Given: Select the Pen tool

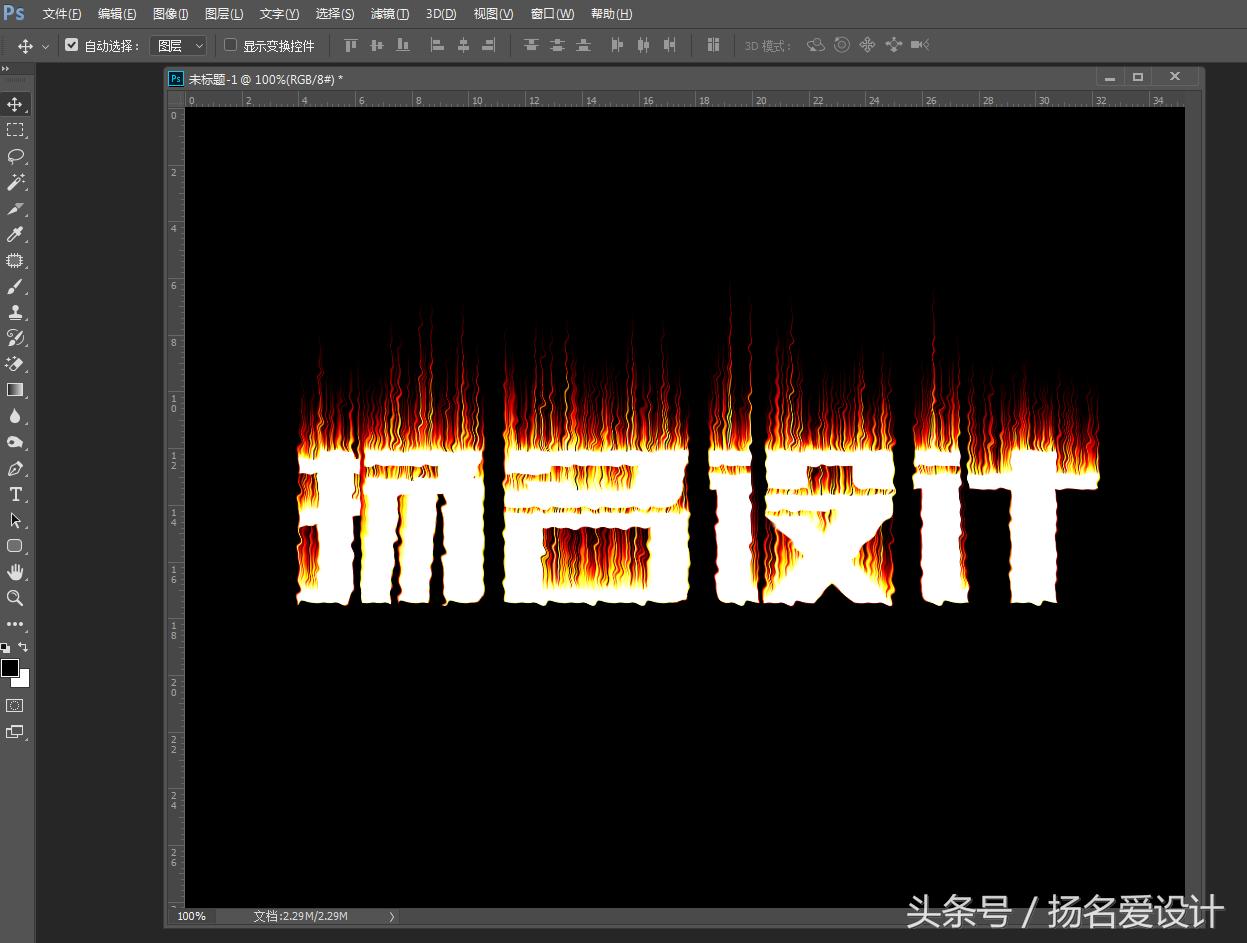Looking at the screenshot, I should tap(15, 468).
